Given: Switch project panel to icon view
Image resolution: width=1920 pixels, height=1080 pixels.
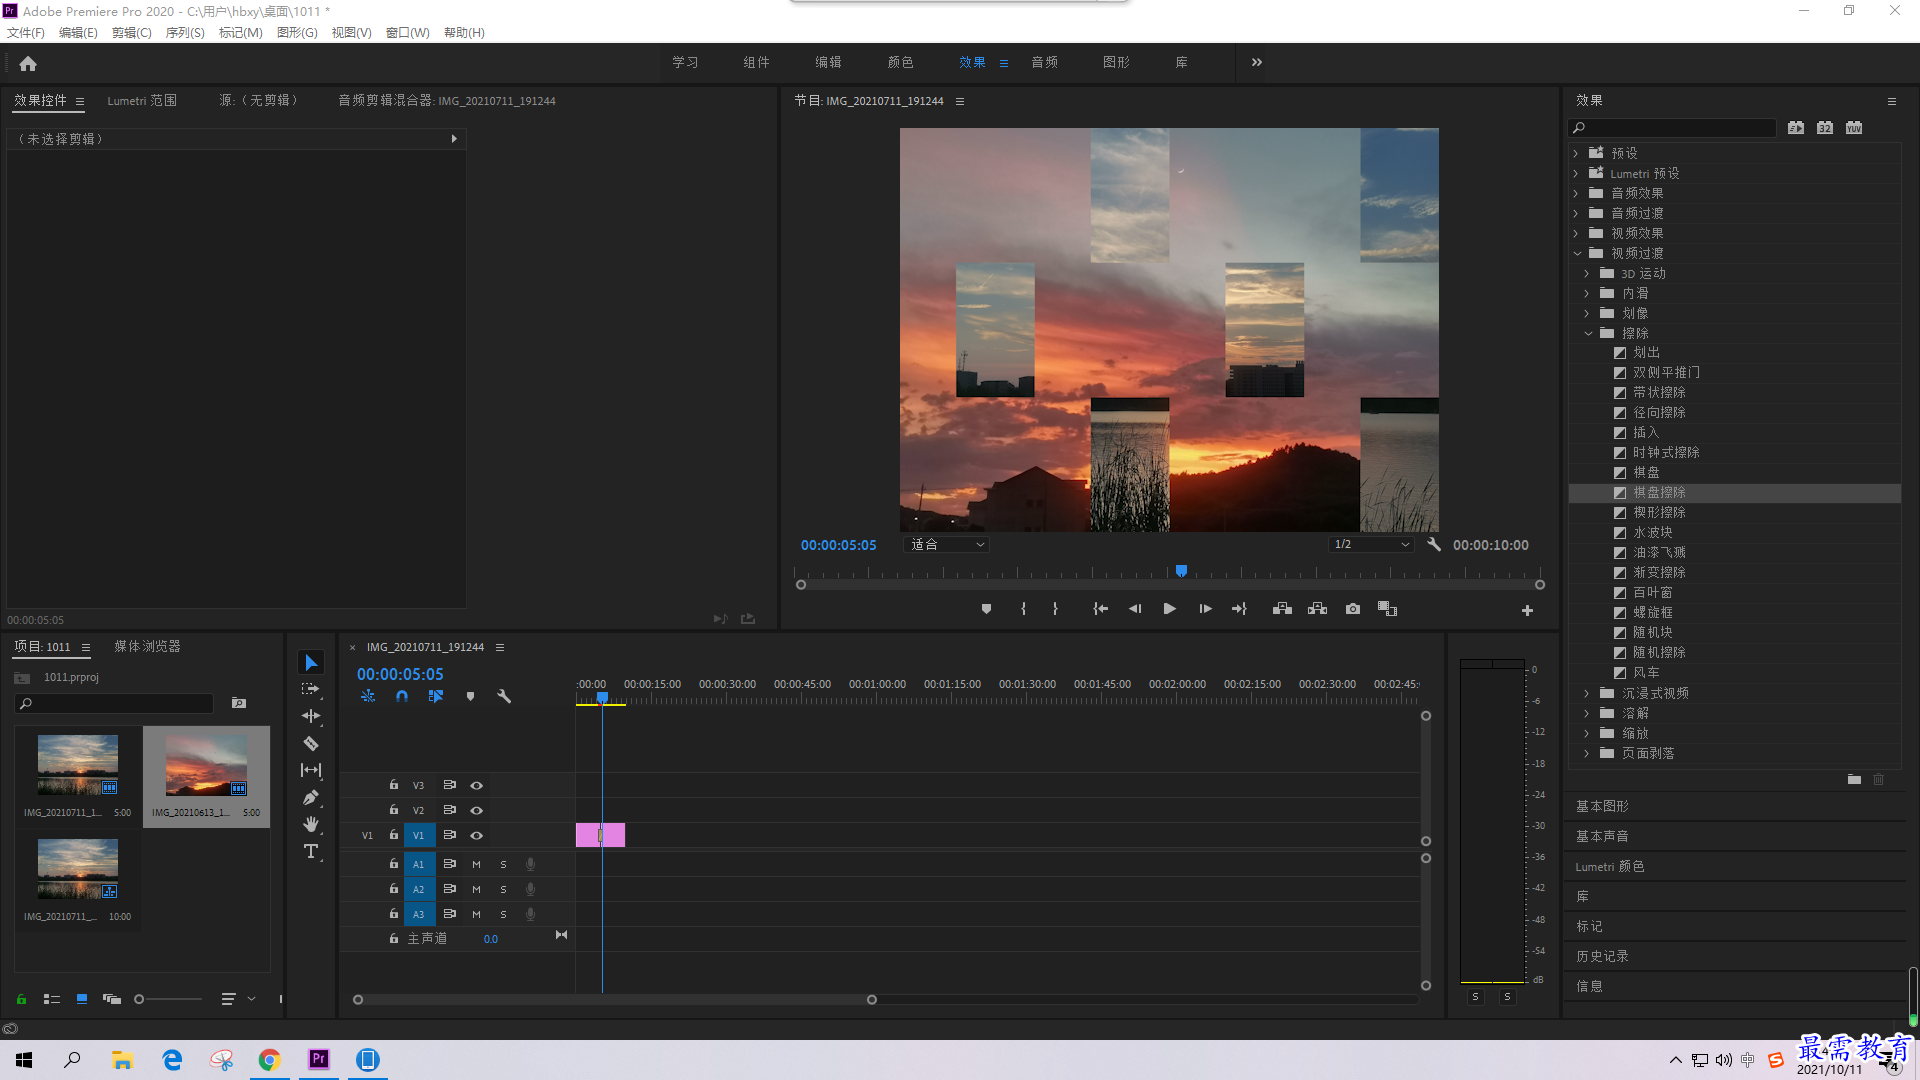Looking at the screenshot, I should coord(82,999).
